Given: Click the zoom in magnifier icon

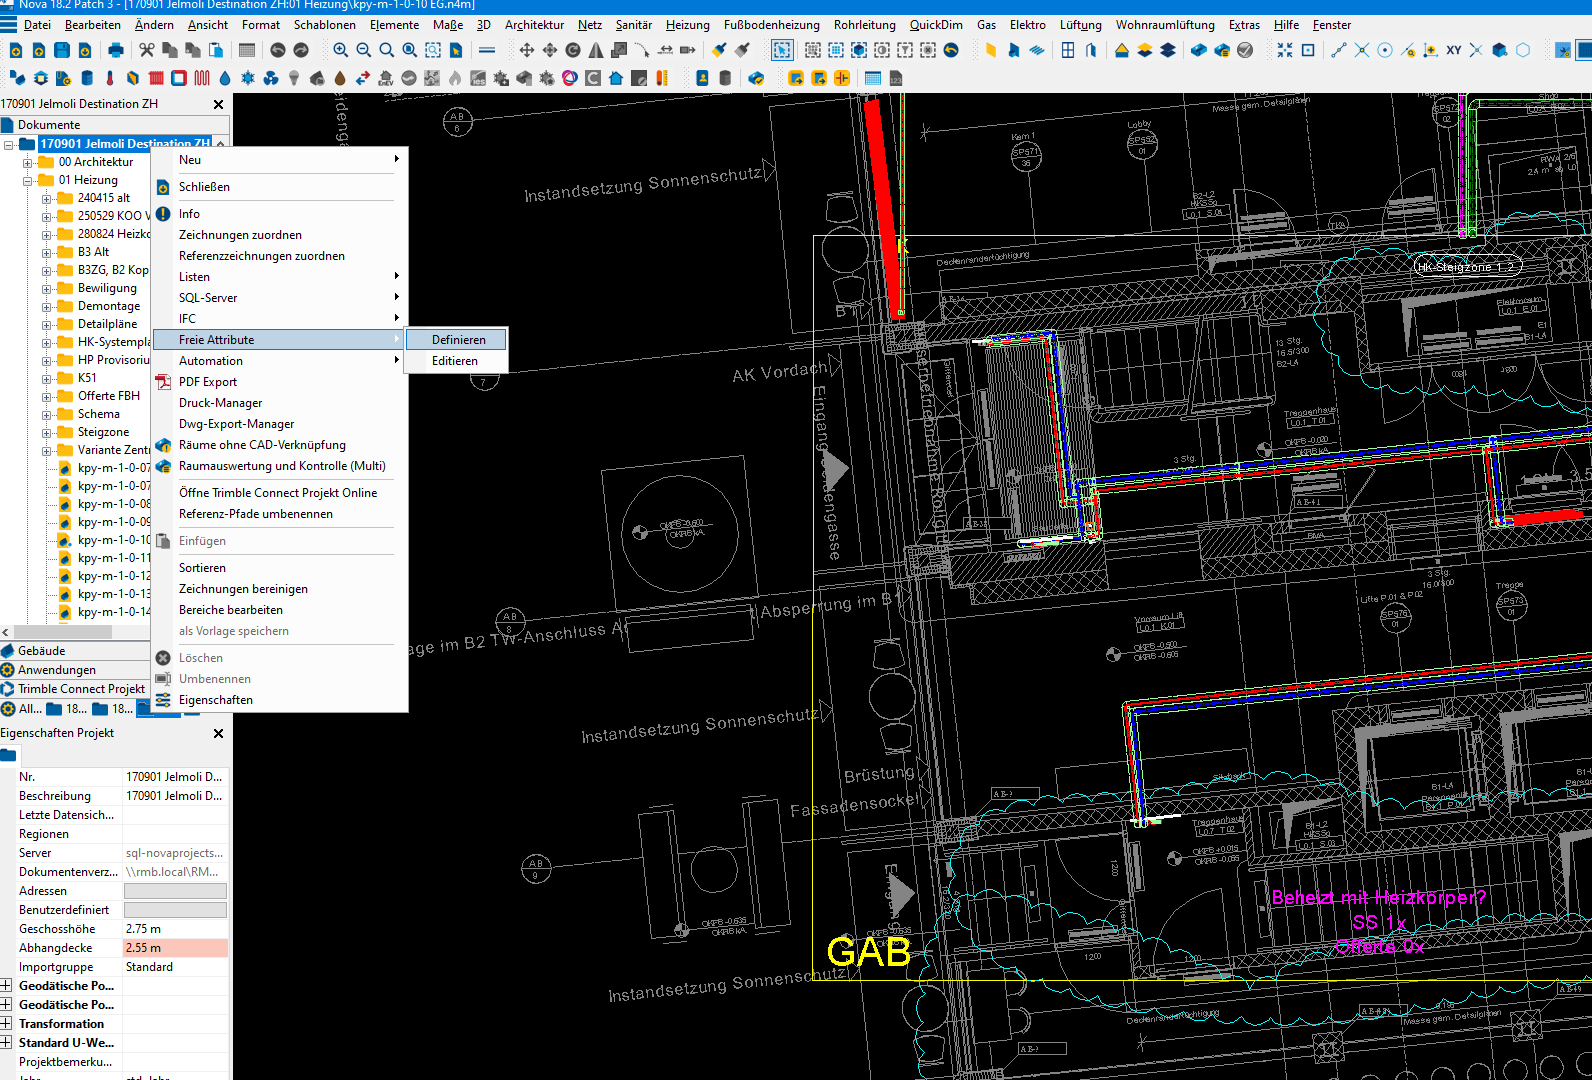Looking at the screenshot, I should click(341, 50).
